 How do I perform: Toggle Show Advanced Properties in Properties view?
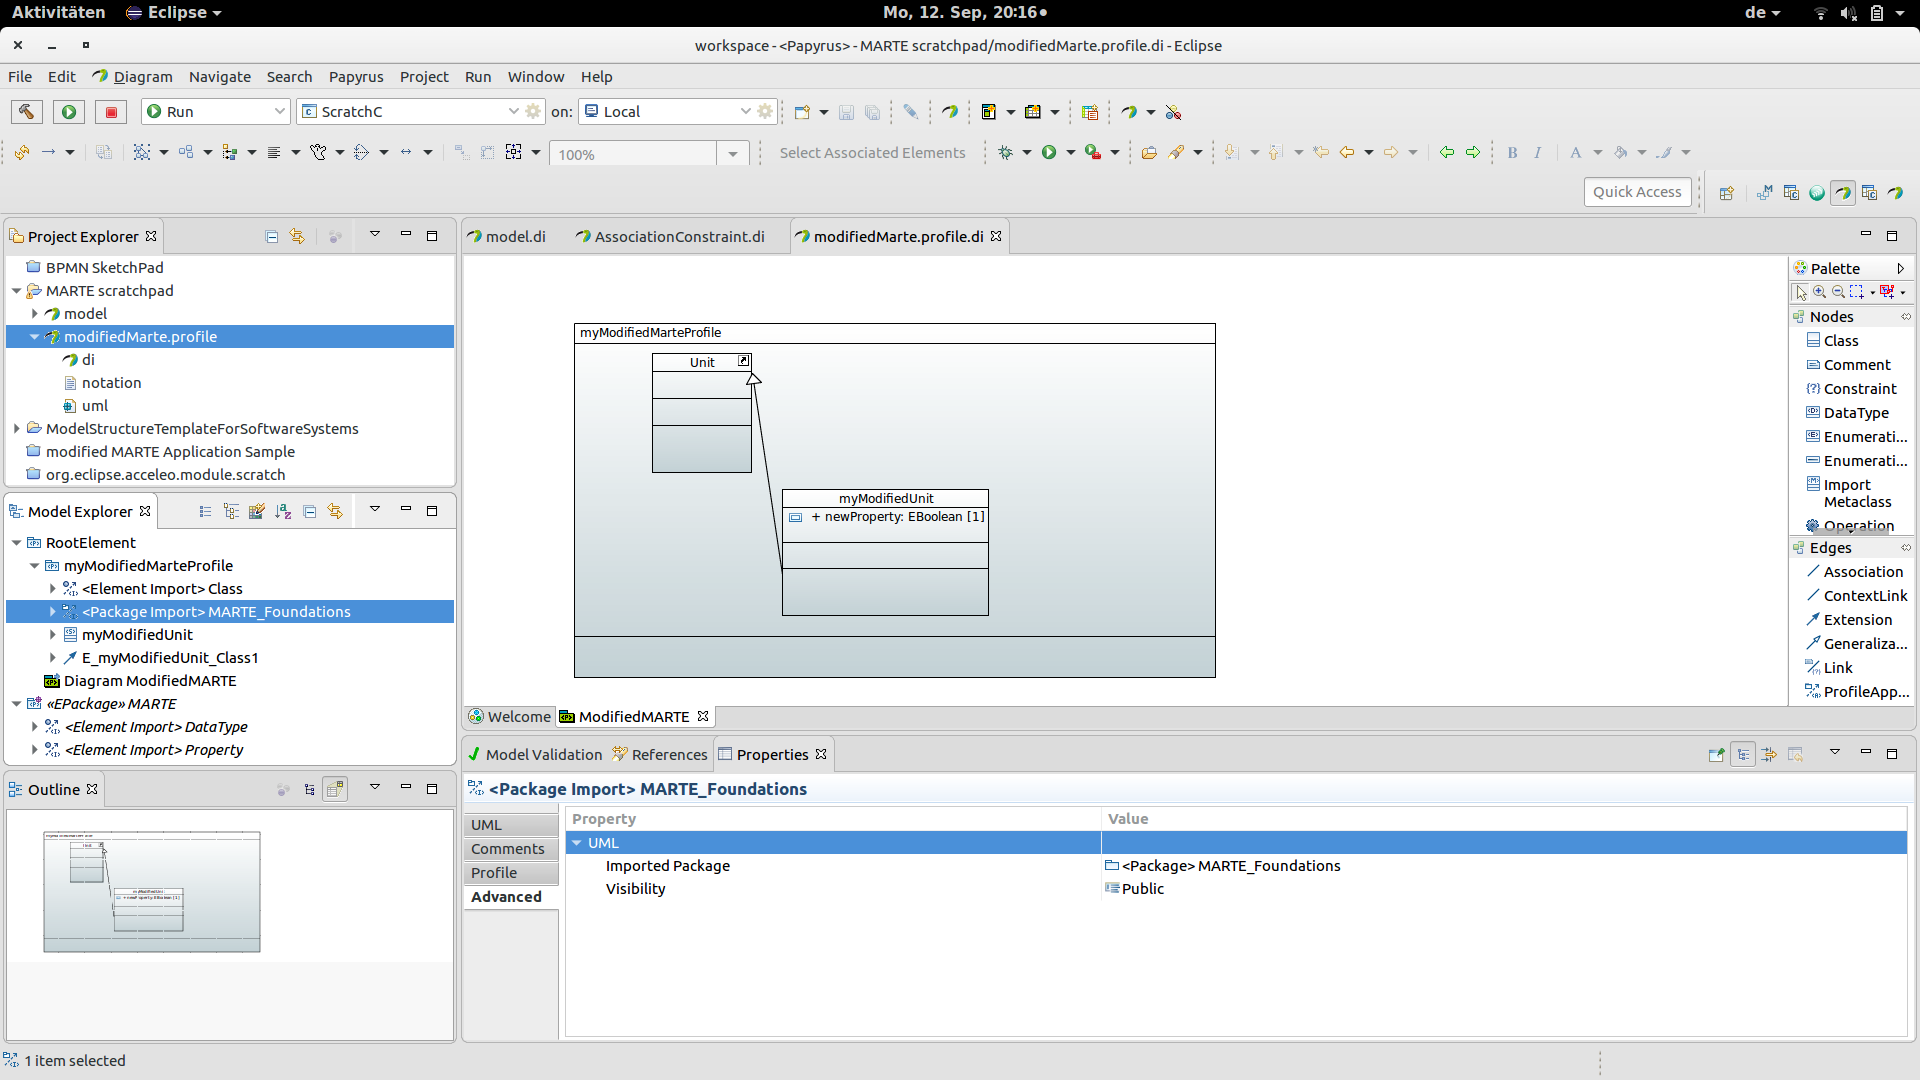tap(1769, 755)
